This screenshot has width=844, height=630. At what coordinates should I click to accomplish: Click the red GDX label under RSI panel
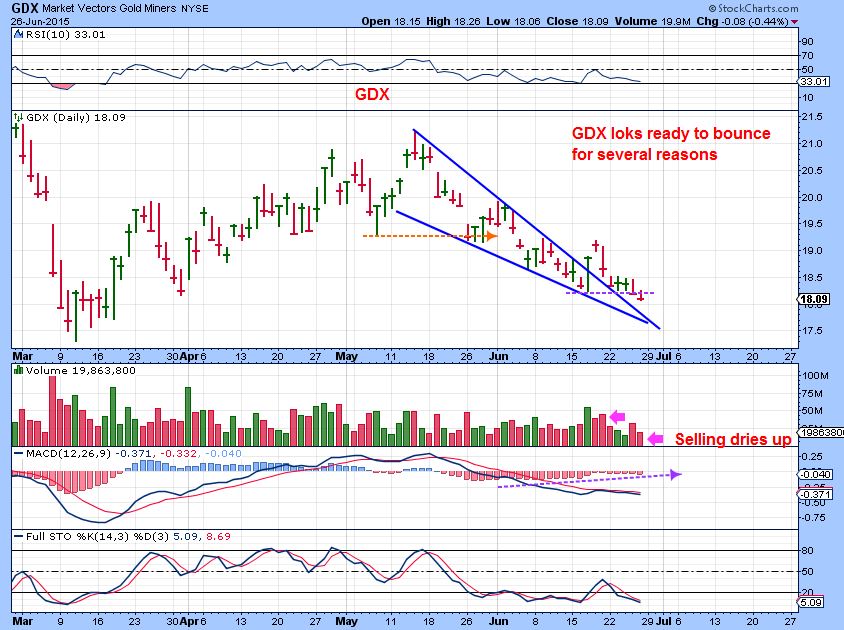372,94
